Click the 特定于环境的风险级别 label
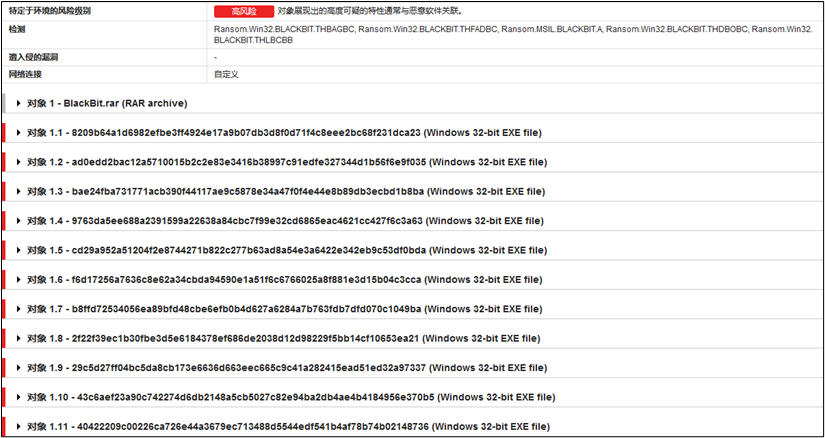This screenshot has width=825, height=438. click(x=49, y=10)
